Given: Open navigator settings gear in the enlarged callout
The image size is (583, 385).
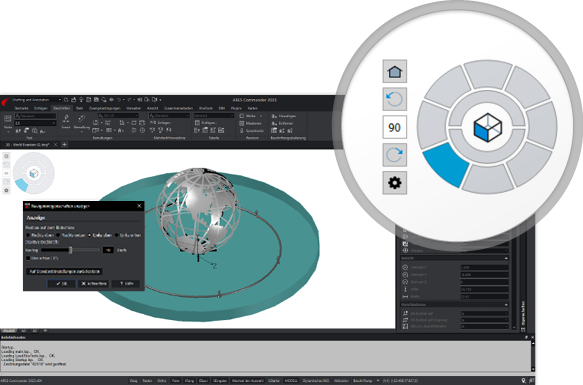Looking at the screenshot, I should [394, 183].
